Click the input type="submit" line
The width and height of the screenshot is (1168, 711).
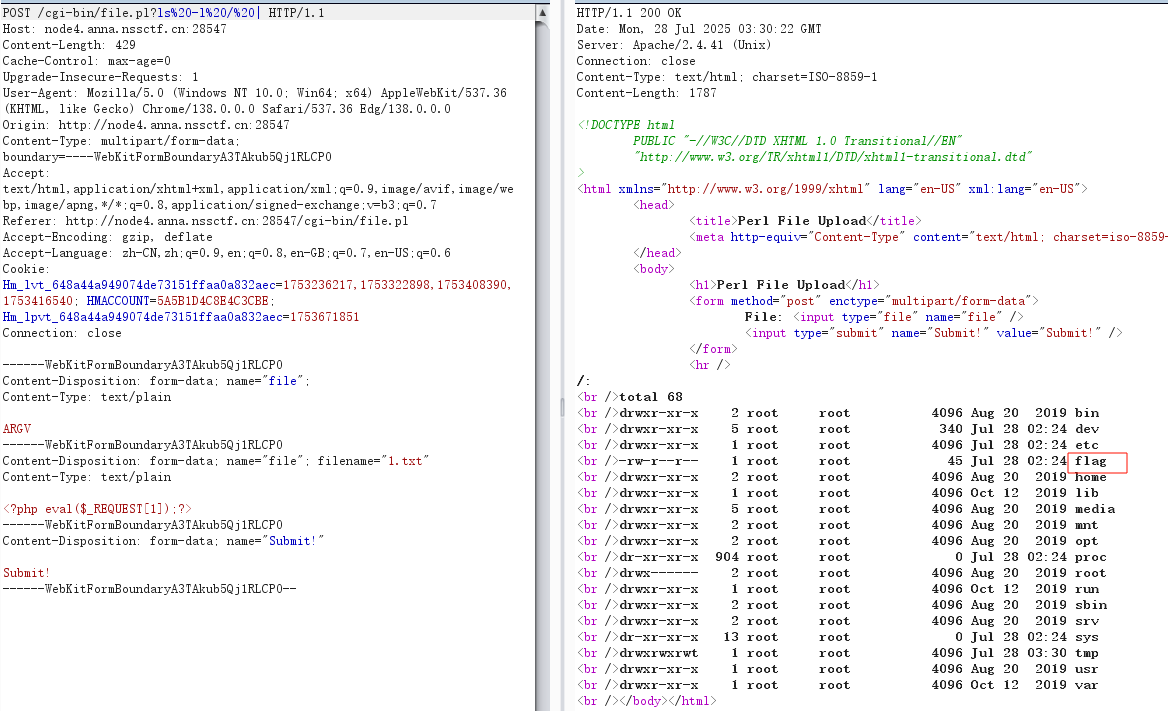tap(933, 333)
